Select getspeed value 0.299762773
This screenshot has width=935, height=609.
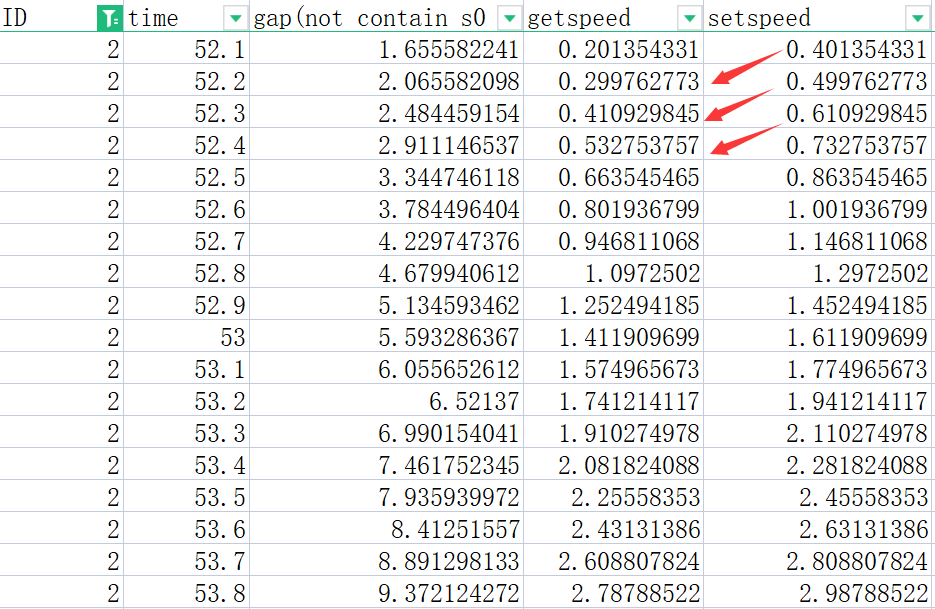614,81
